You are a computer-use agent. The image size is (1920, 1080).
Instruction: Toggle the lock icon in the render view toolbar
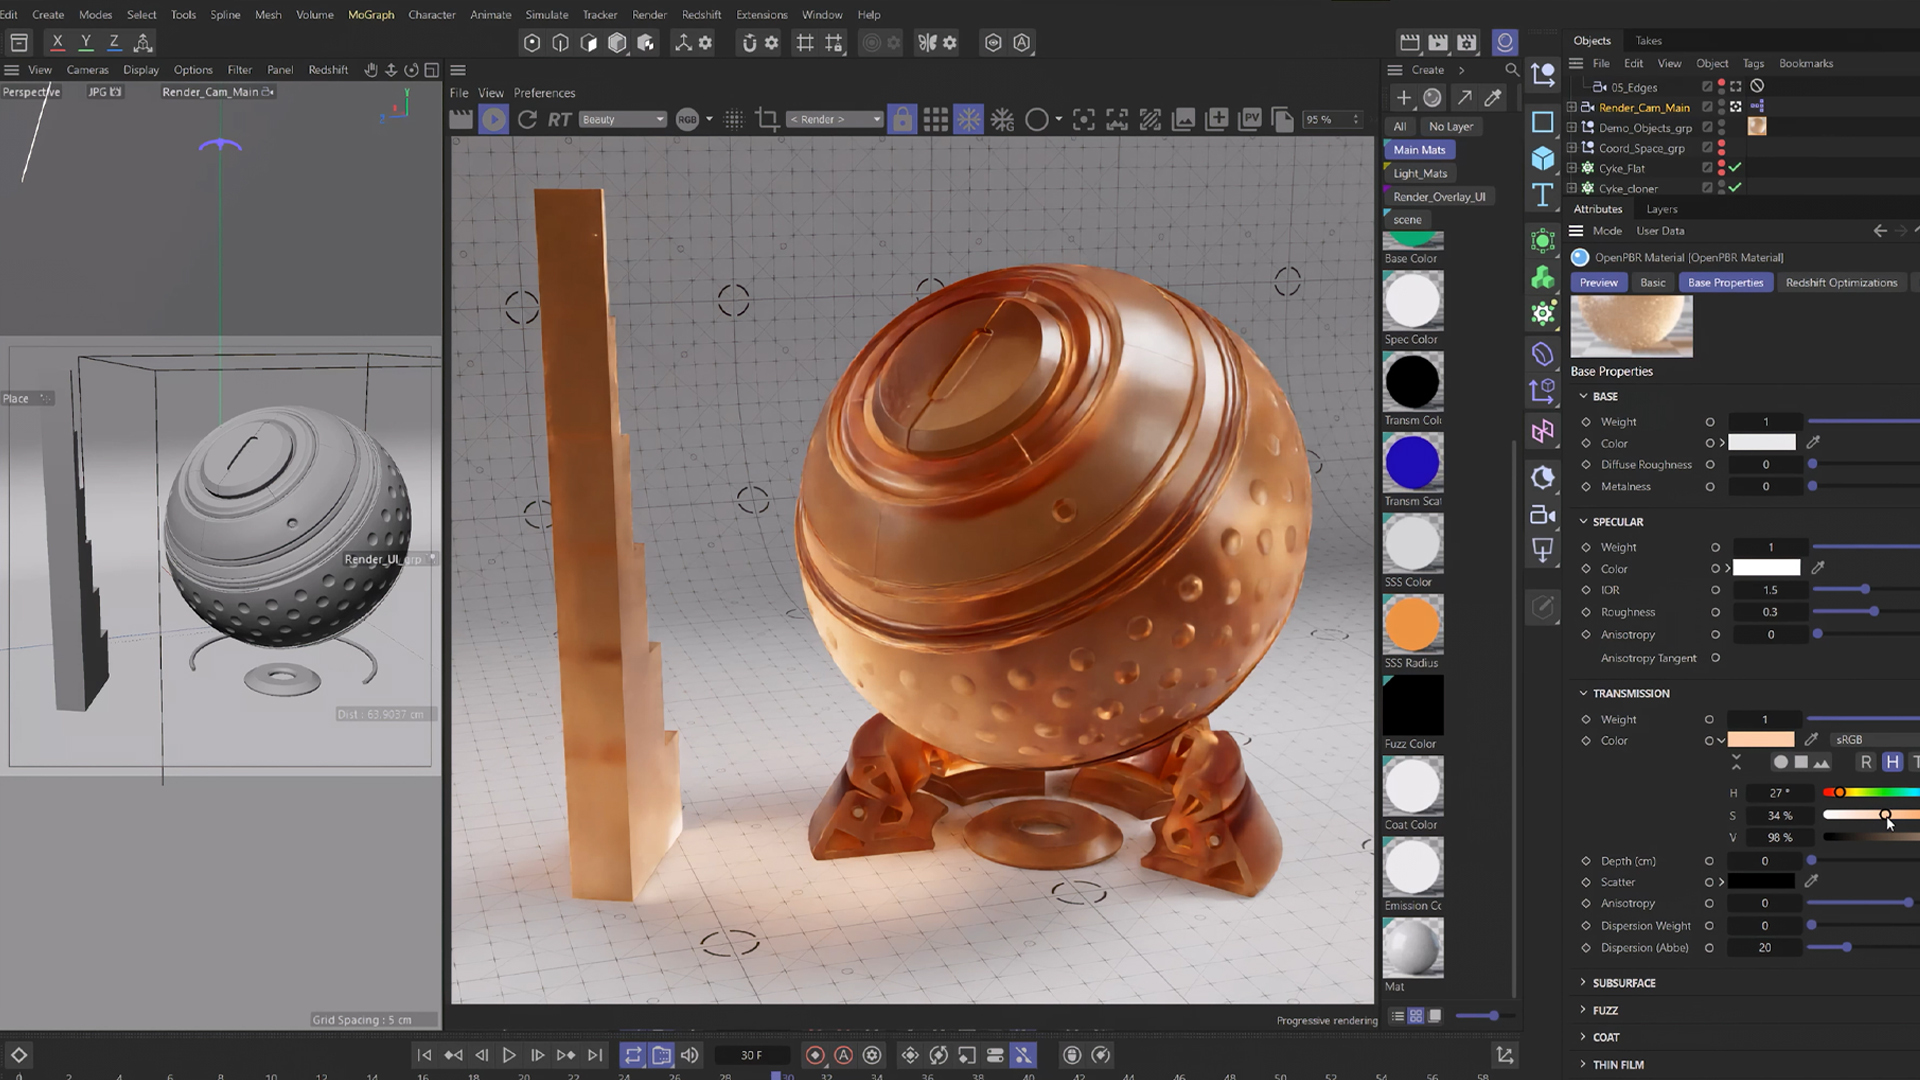[x=903, y=119]
